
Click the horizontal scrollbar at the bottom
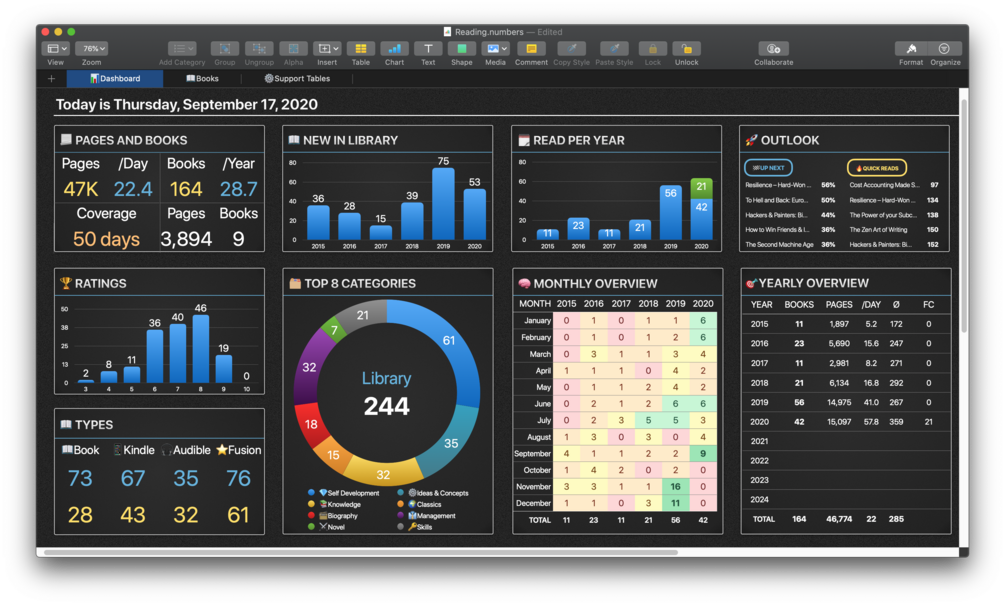pyautogui.click(x=360, y=552)
